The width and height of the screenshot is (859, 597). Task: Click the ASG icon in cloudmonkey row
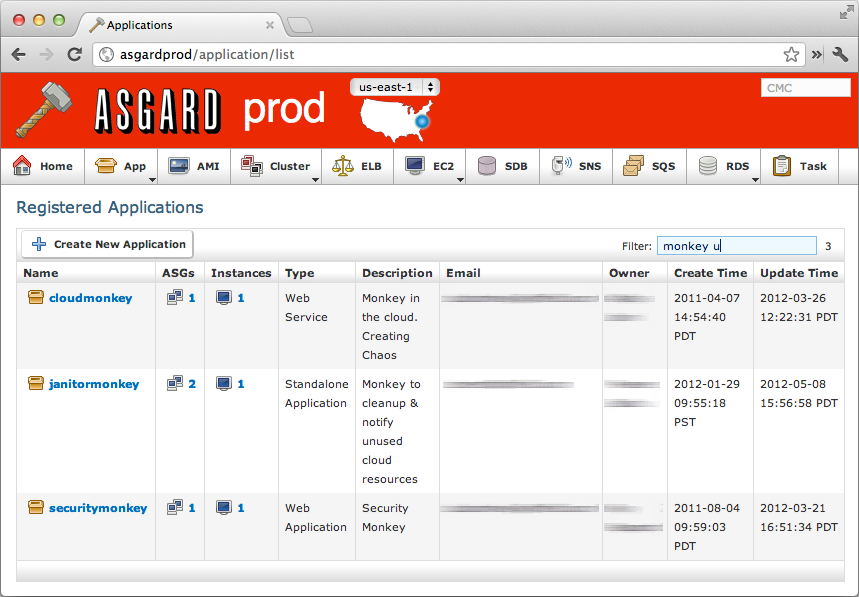click(x=175, y=297)
